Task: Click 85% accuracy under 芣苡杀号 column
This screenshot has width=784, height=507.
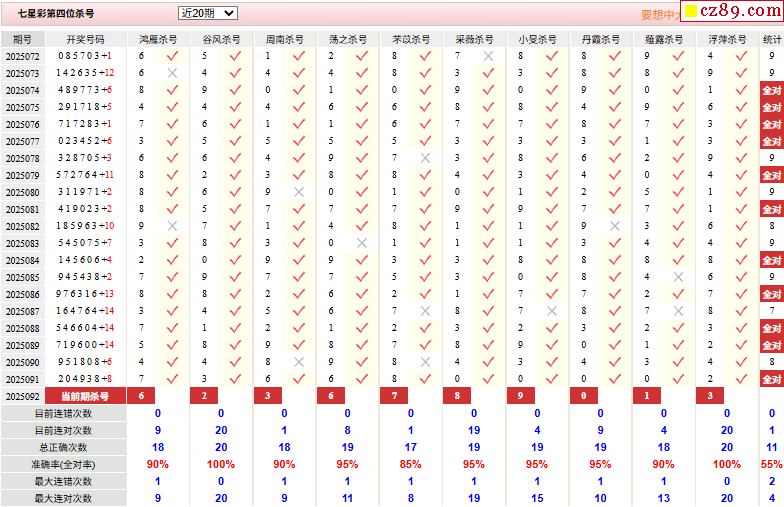Action: pos(410,464)
